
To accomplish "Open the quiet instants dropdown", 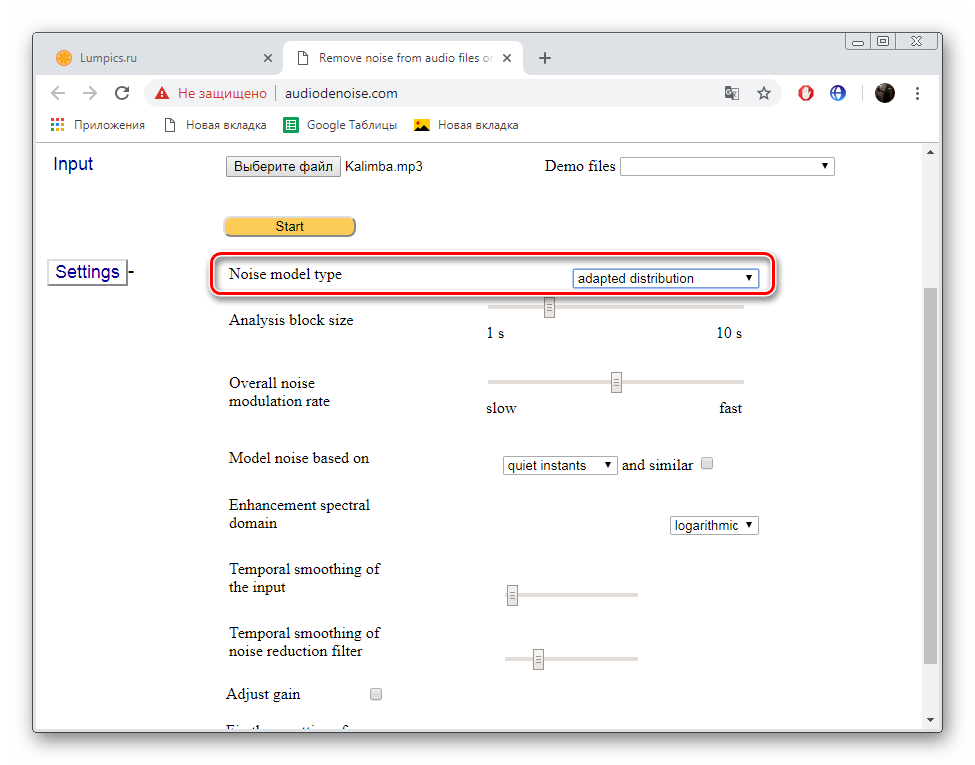I will pyautogui.click(x=560, y=465).
